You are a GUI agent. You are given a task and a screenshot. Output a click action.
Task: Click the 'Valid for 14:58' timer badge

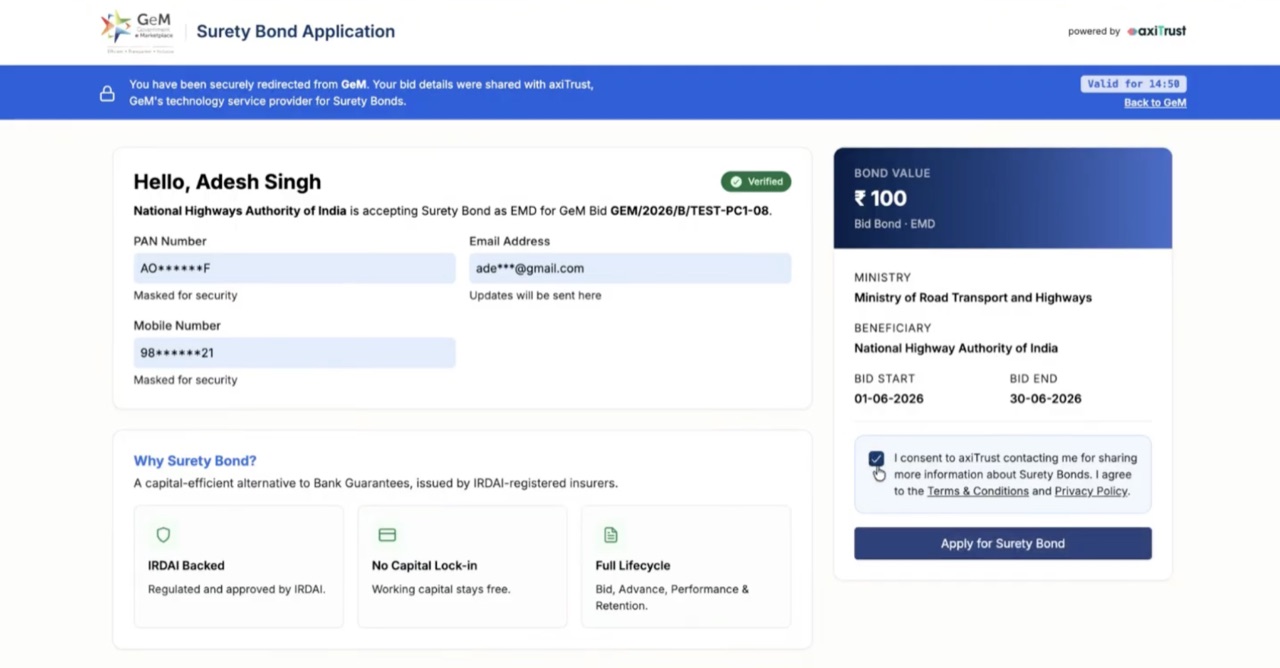coord(1133,84)
